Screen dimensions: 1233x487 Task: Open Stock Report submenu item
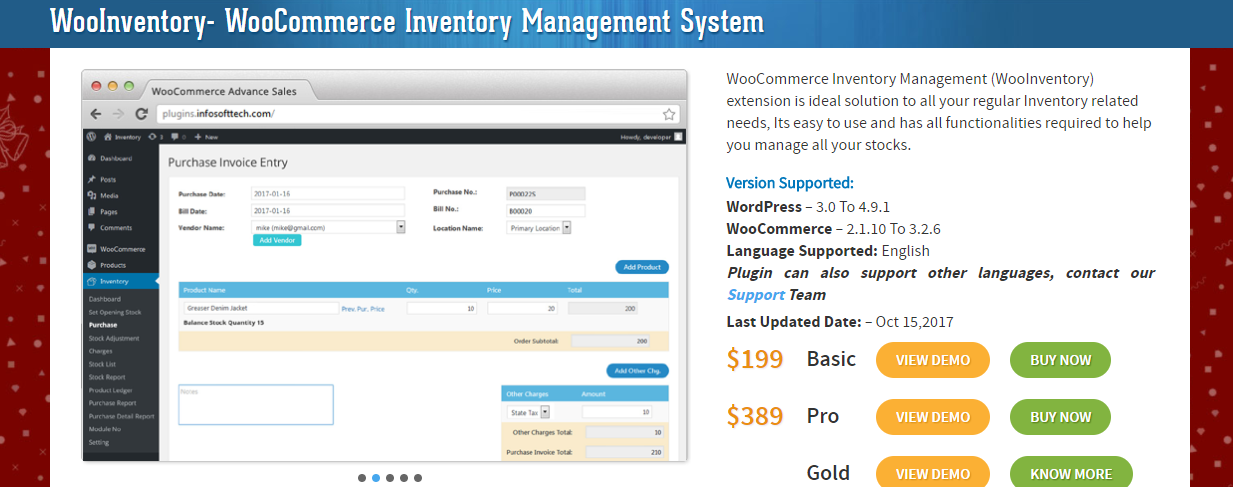[107, 377]
